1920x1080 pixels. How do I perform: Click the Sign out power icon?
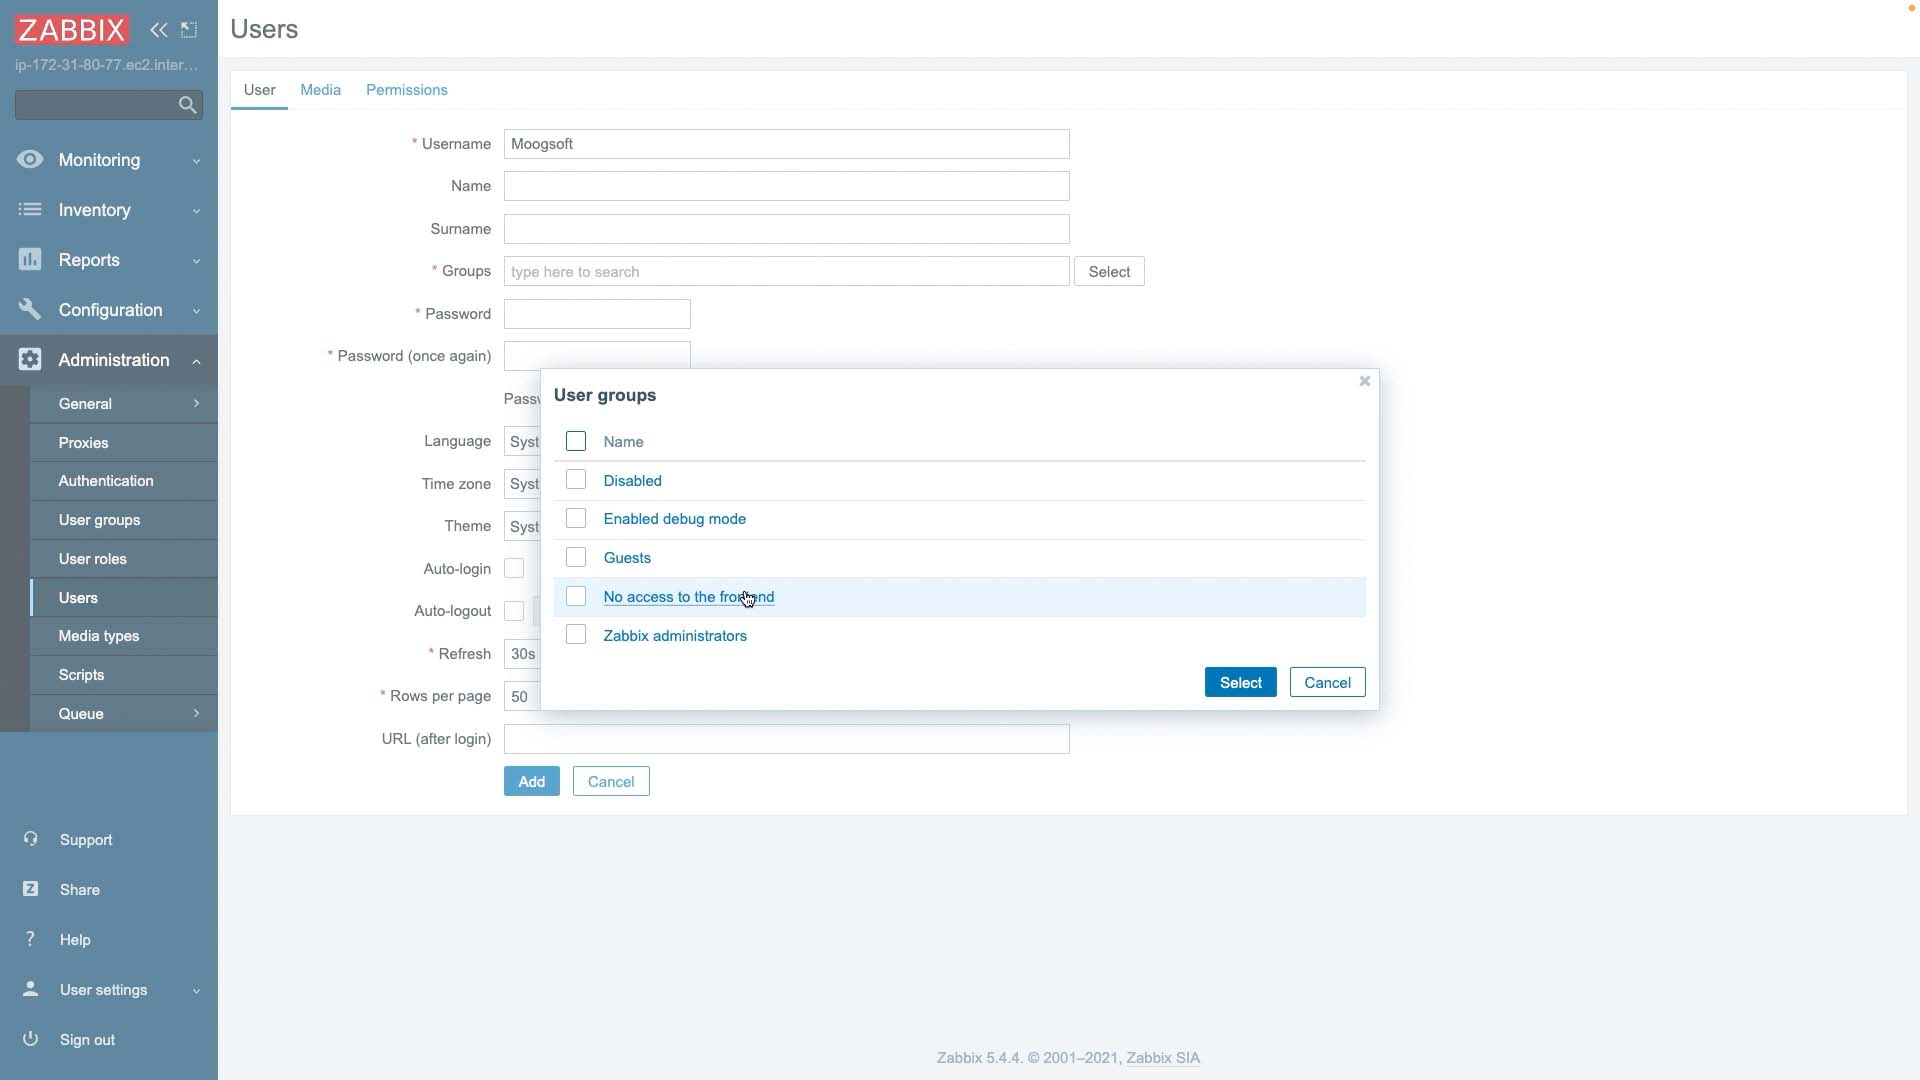click(30, 1038)
